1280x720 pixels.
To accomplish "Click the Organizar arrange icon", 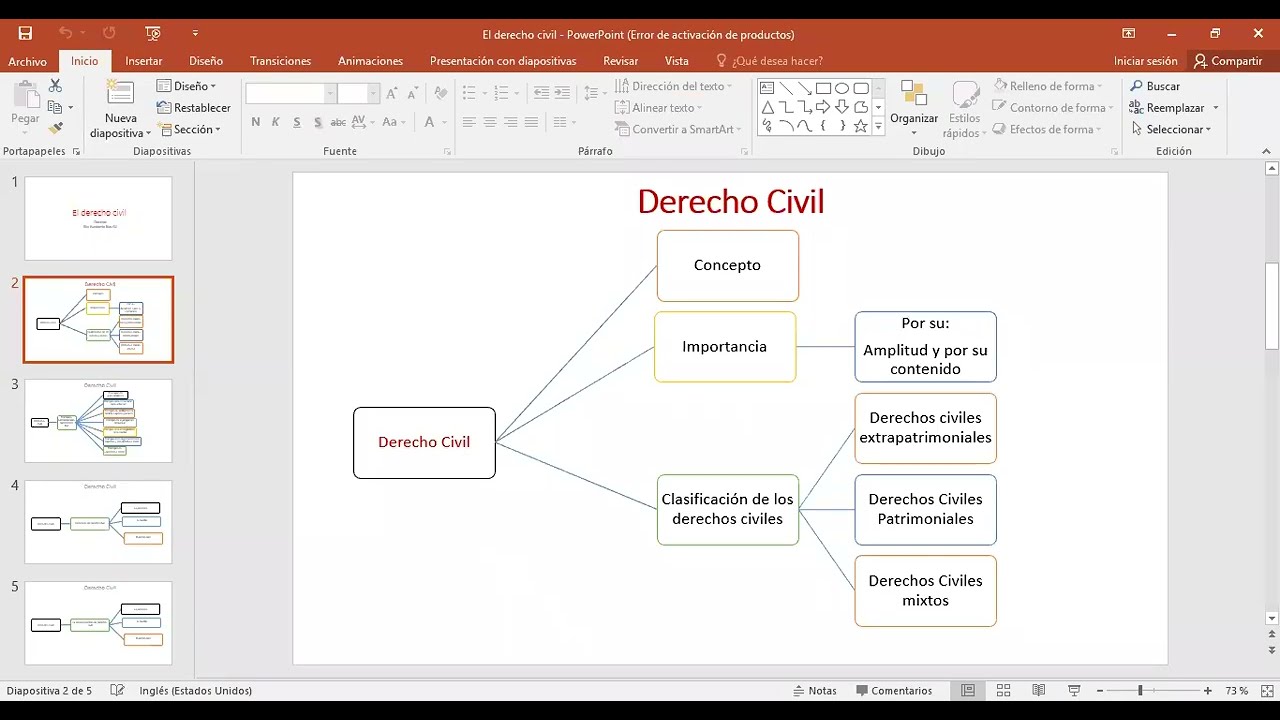I will click(914, 94).
